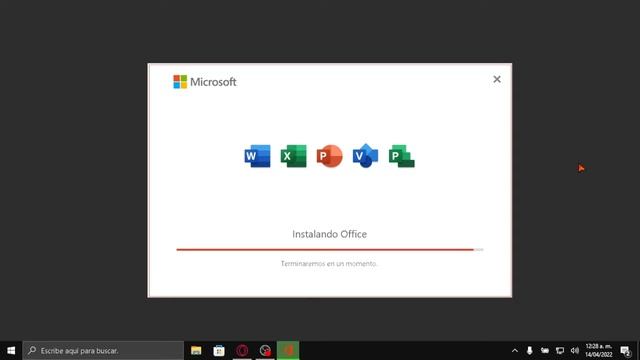Open the volume tray icon
The height and width of the screenshot is (360, 640).
pyautogui.click(x=575, y=351)
